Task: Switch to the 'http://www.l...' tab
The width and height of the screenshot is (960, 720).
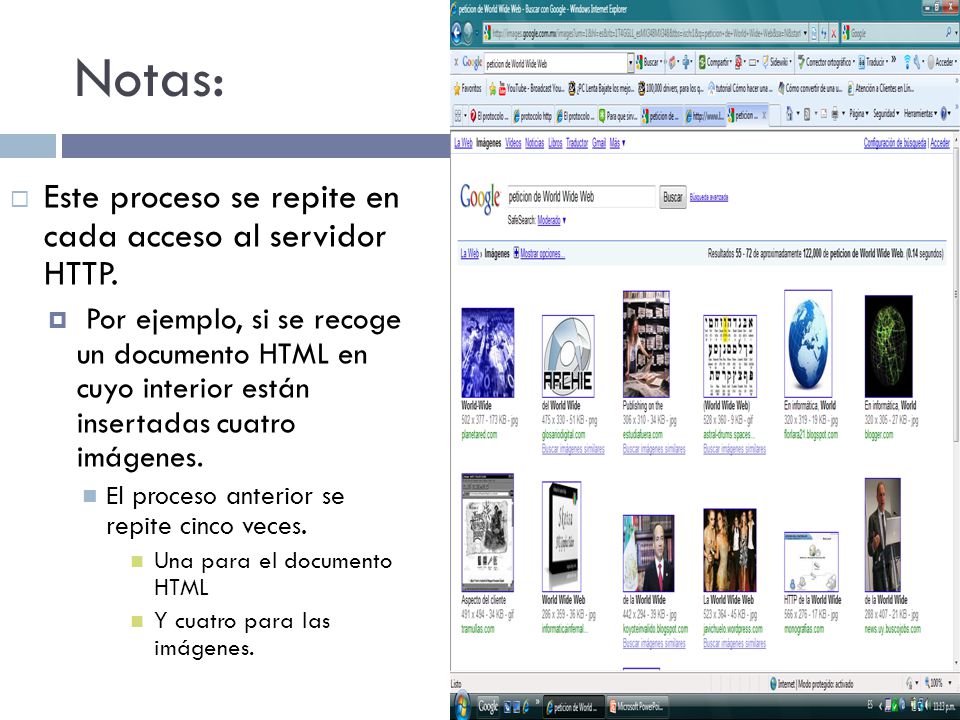Action: [704, 116]
